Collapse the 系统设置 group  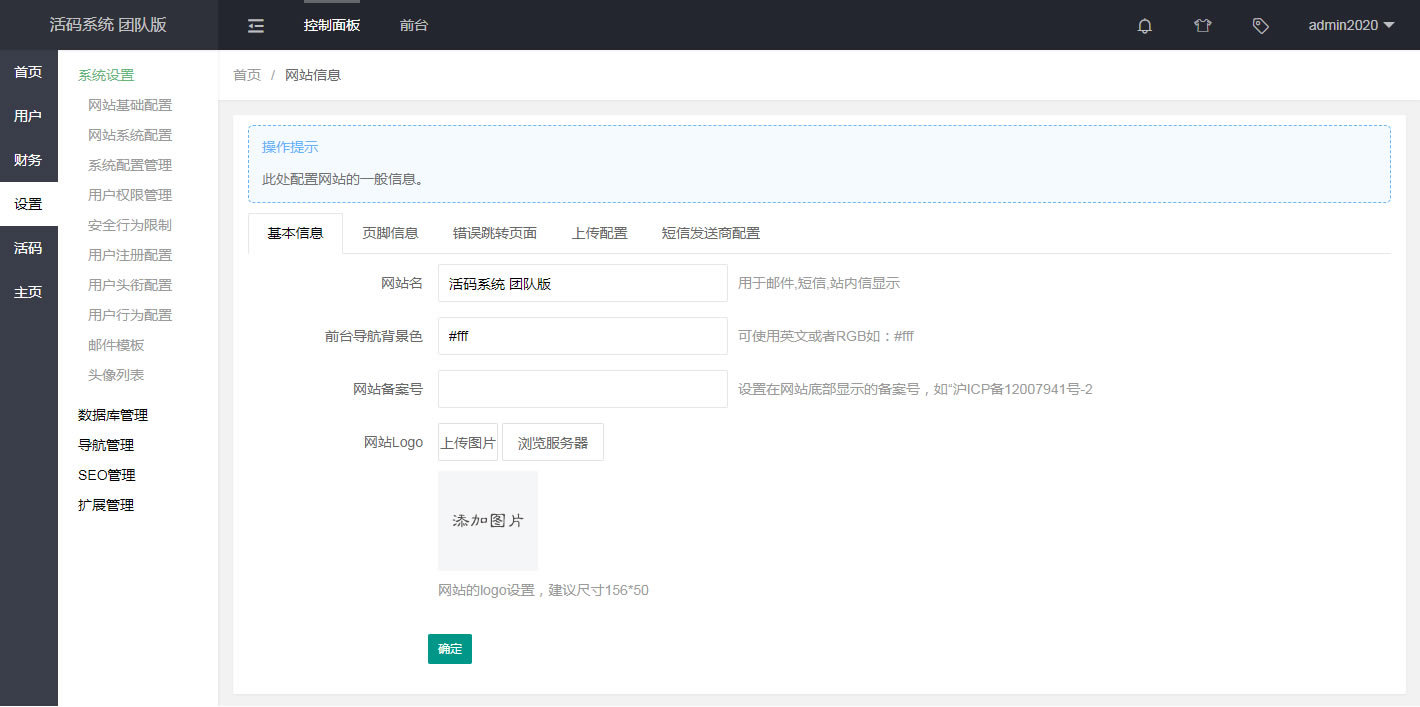(x=106, y=75)
